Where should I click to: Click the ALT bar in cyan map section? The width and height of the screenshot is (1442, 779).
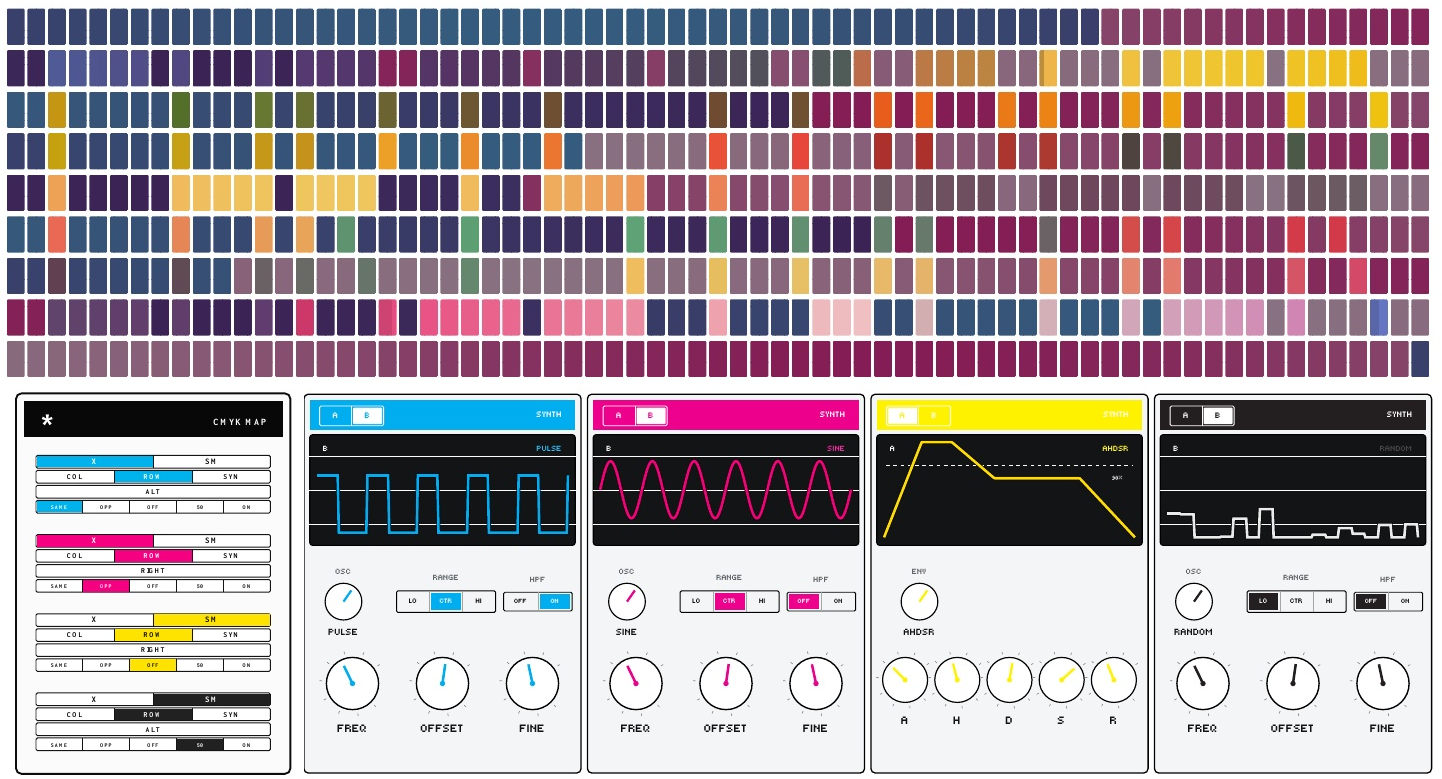(x=153, y=492)
